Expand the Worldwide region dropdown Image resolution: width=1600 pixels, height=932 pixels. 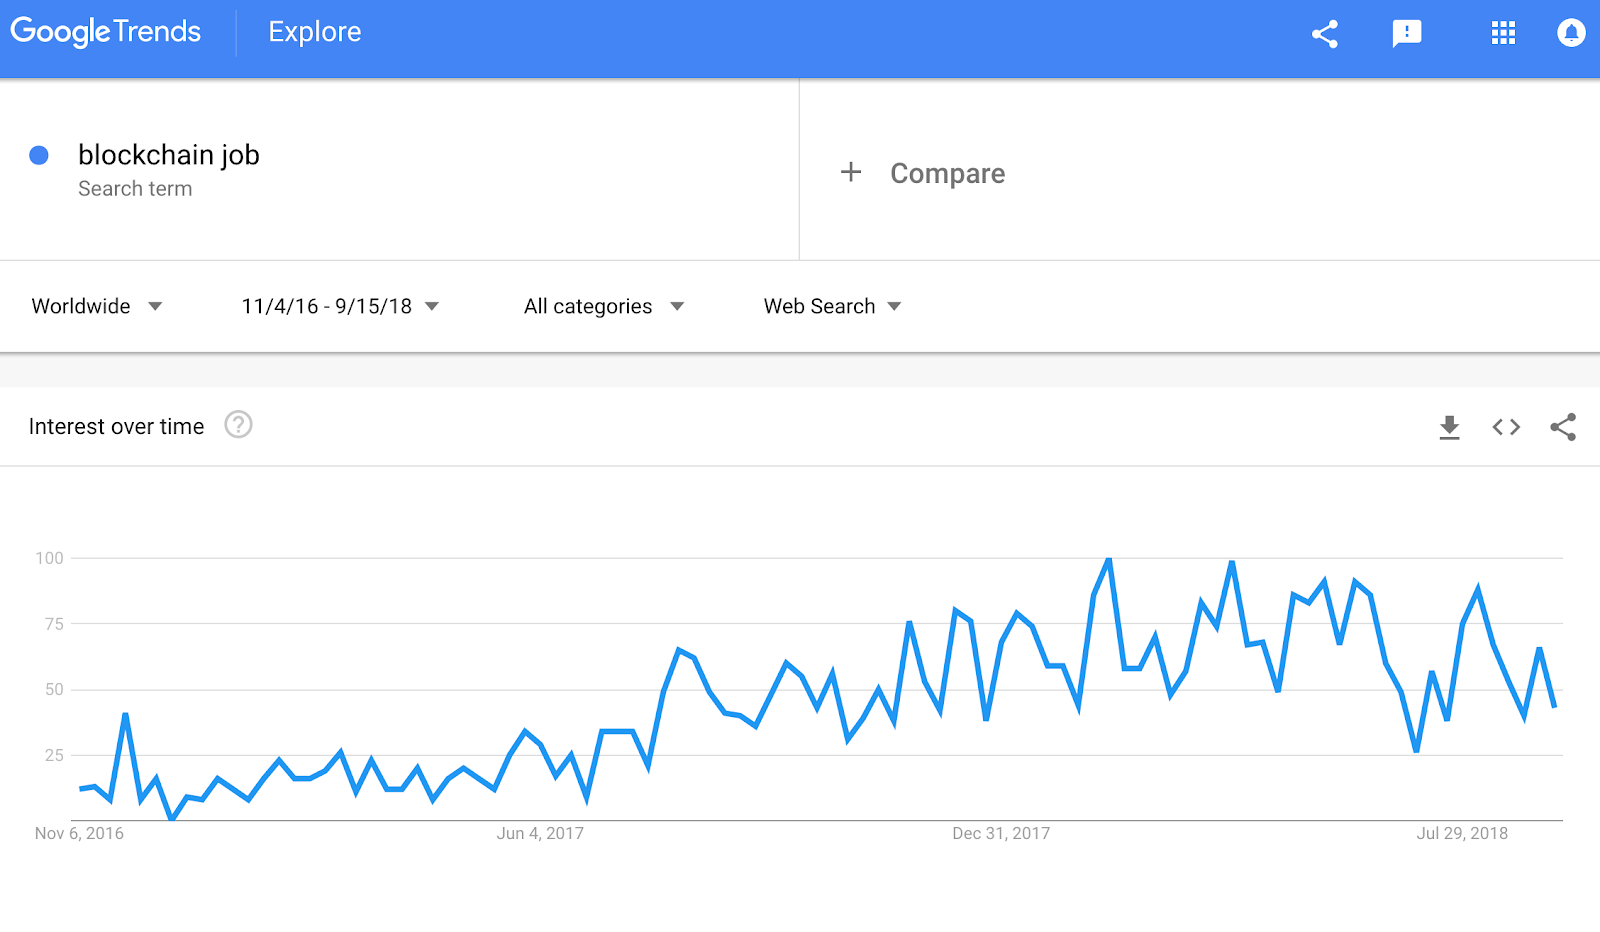[x=97, y=306]
